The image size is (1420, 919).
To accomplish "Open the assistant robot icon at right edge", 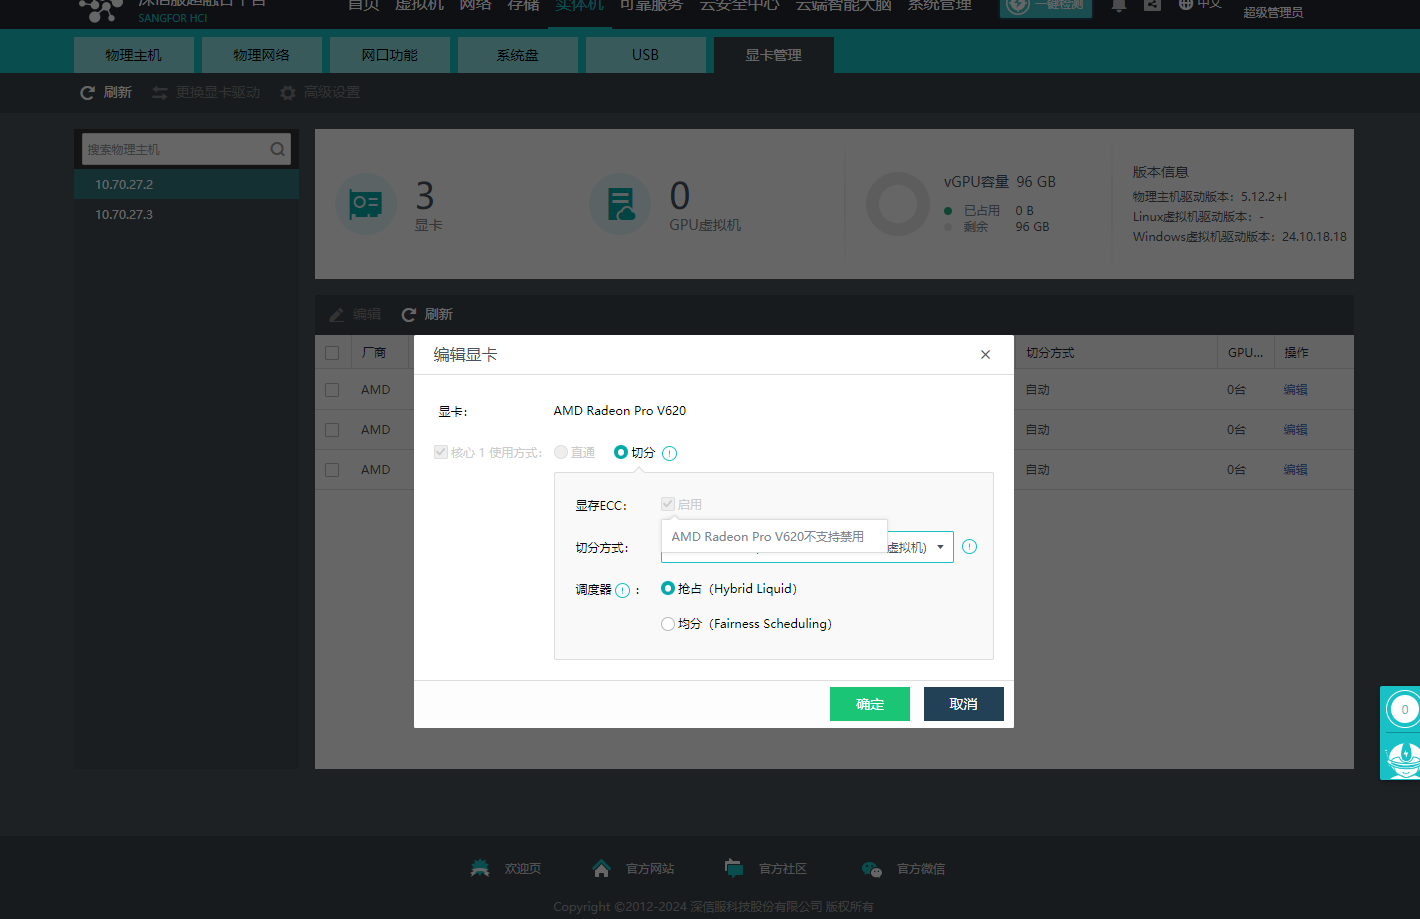I will [x=1403, y=755].
